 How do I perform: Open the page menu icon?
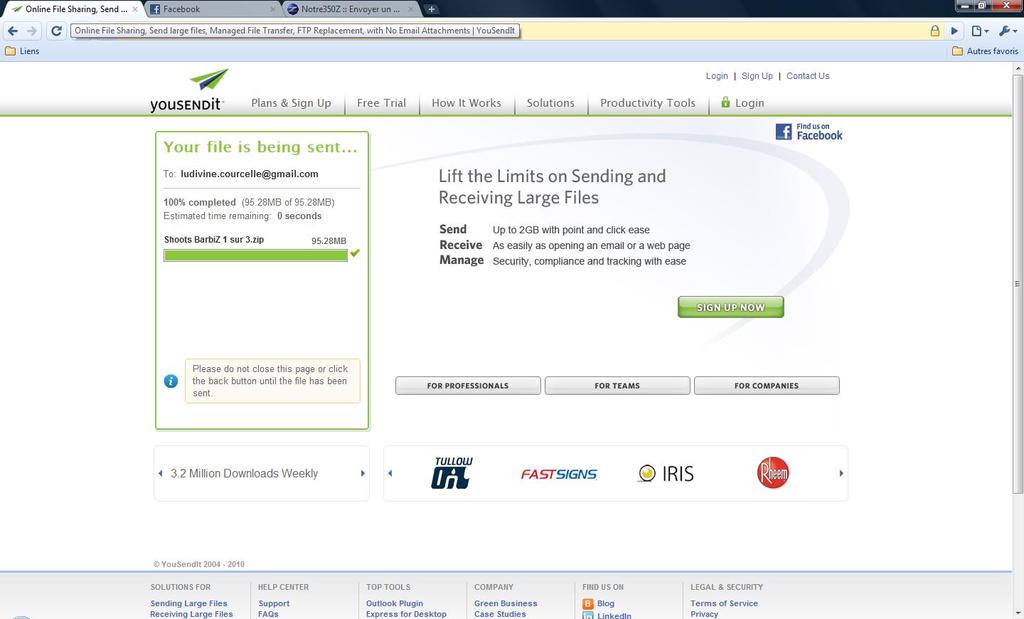coord(980,31)
